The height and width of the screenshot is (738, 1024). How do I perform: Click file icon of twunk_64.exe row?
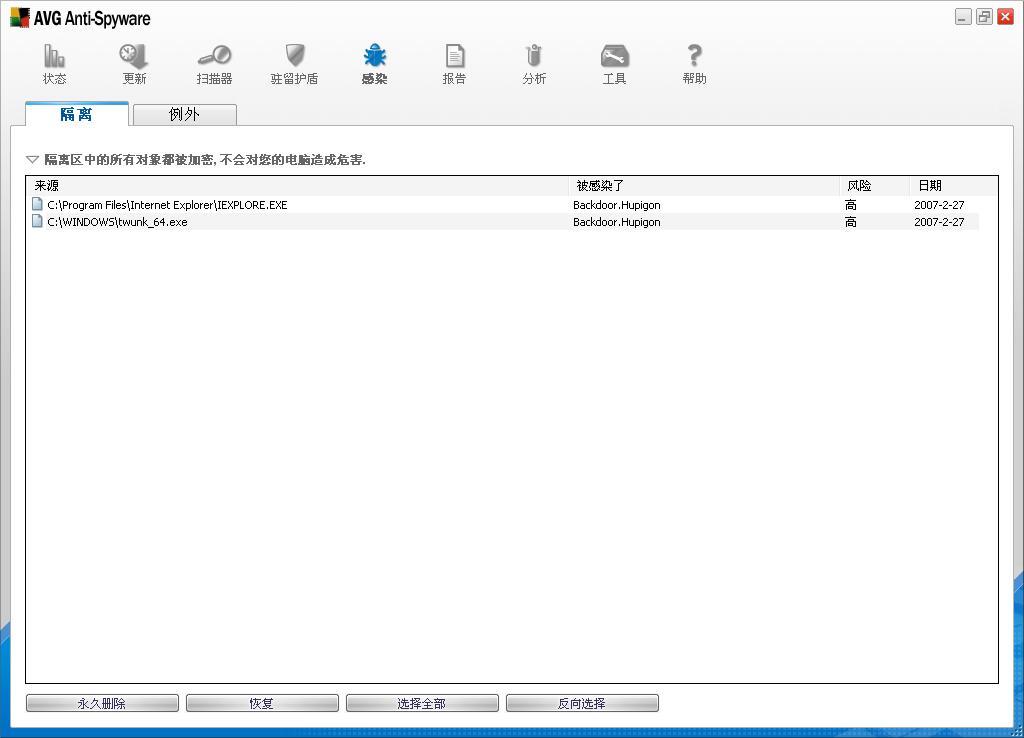pyautogui.click(x=37, y=221)
